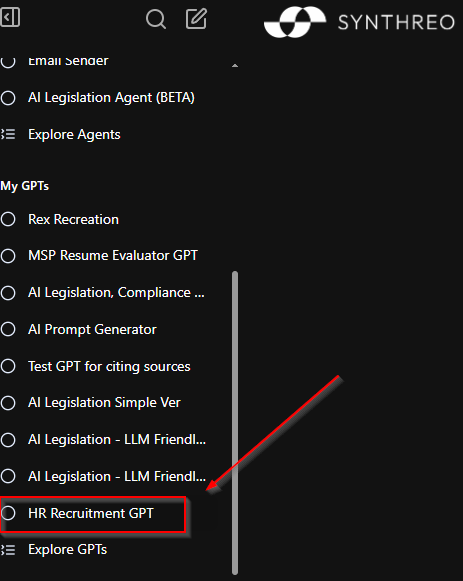Open HR Recruitment GPT
Viewport: 463px width, 581px height.
[91, 514]
